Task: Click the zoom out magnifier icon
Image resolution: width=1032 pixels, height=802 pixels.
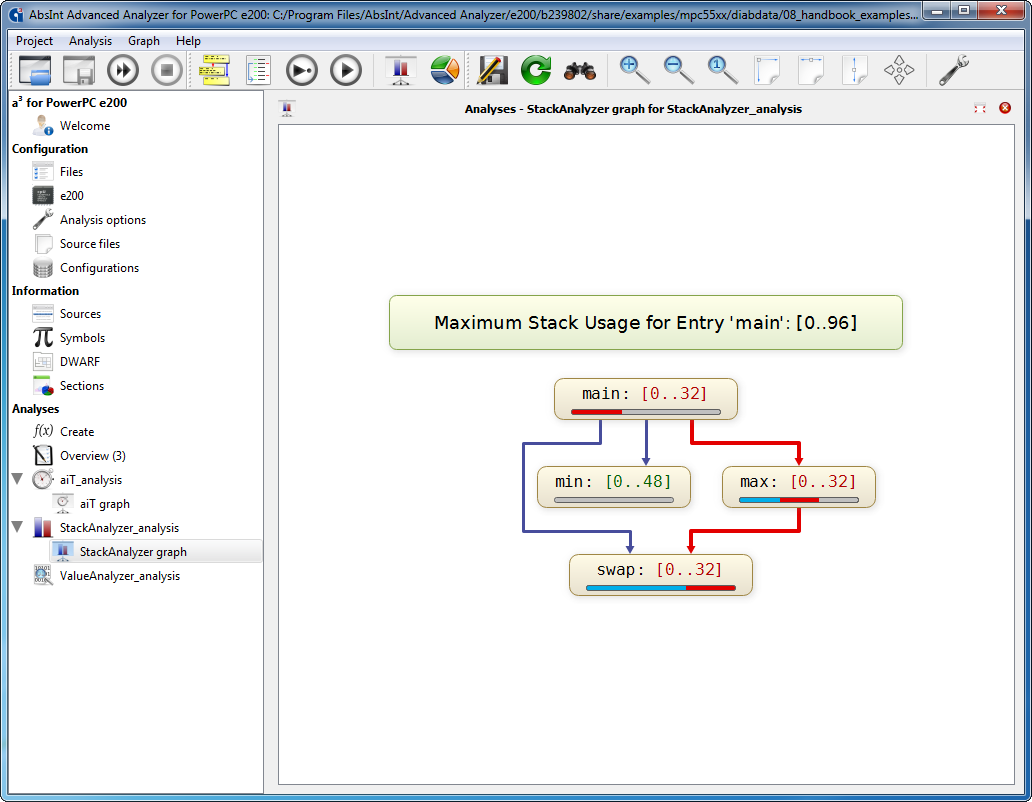Action: coord(679,70)
